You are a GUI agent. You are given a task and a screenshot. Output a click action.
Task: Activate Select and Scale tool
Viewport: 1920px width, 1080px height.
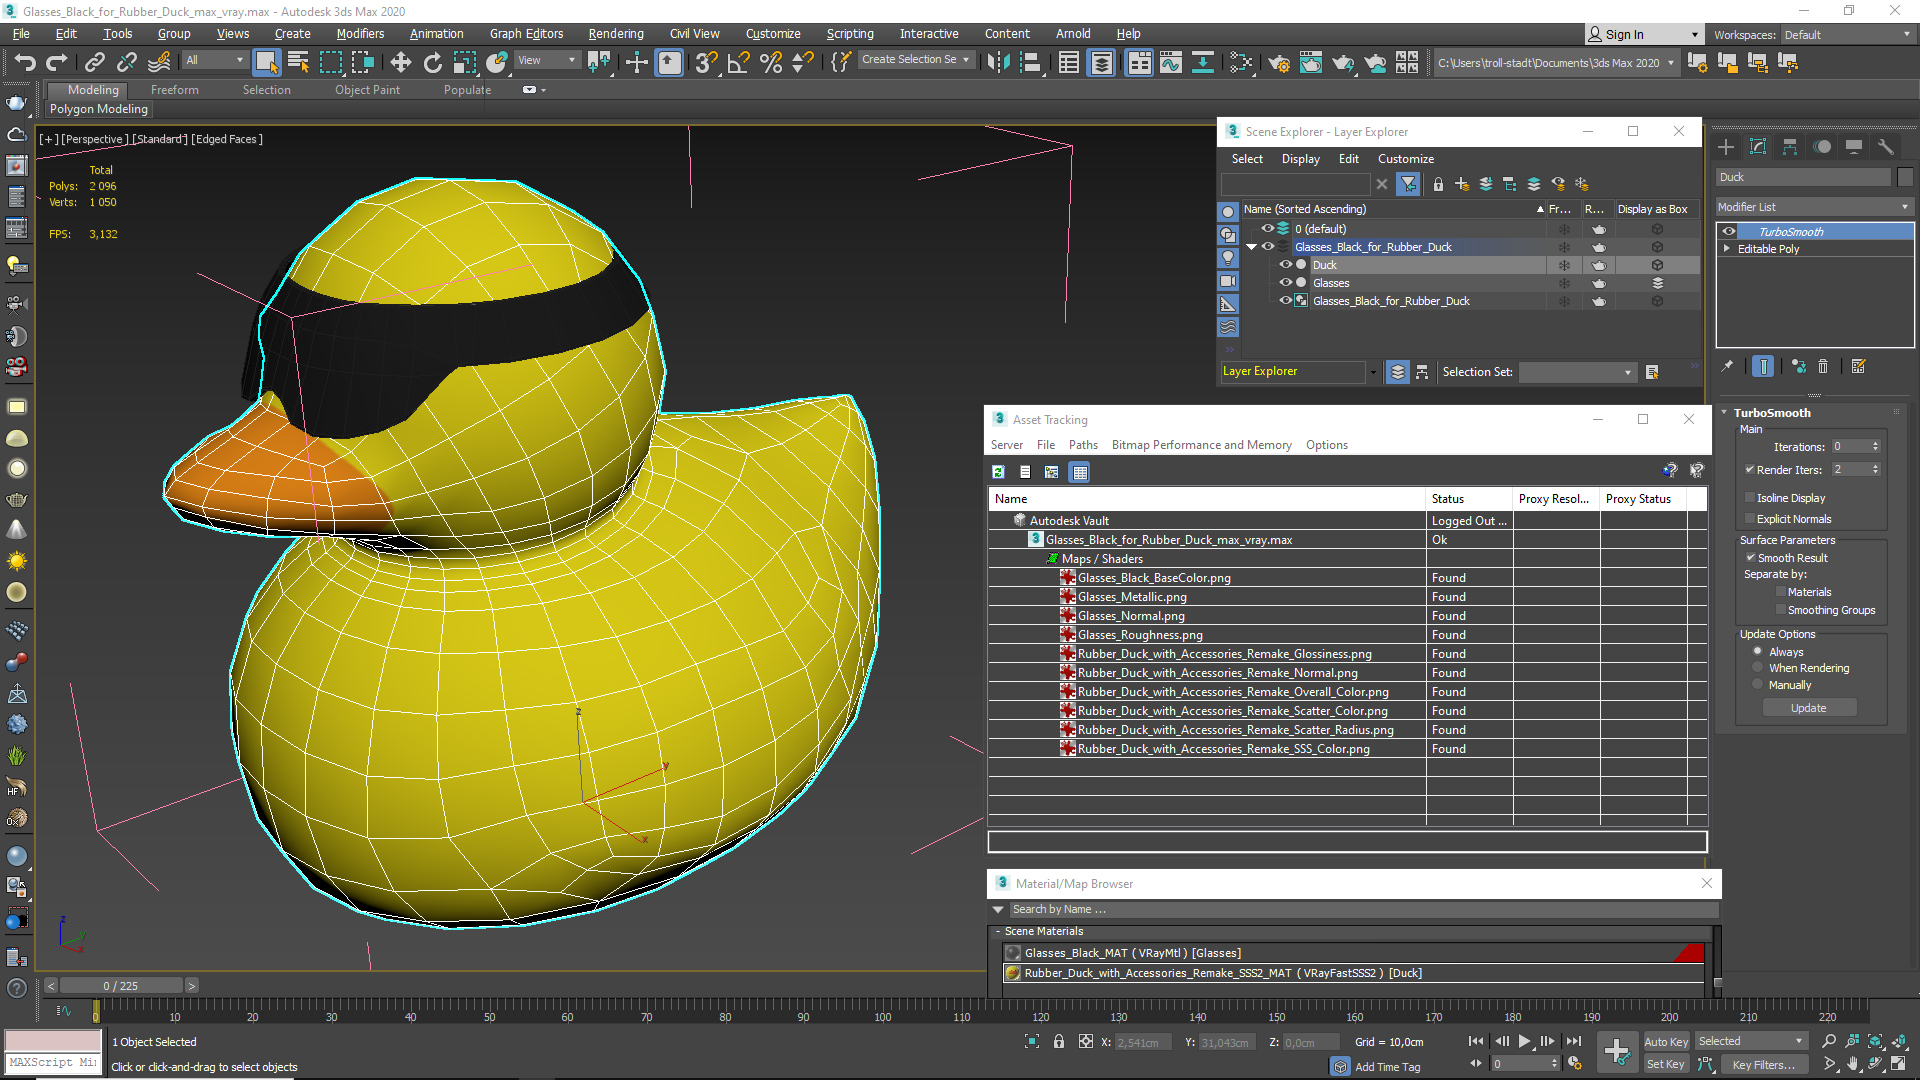pos(464,62)
